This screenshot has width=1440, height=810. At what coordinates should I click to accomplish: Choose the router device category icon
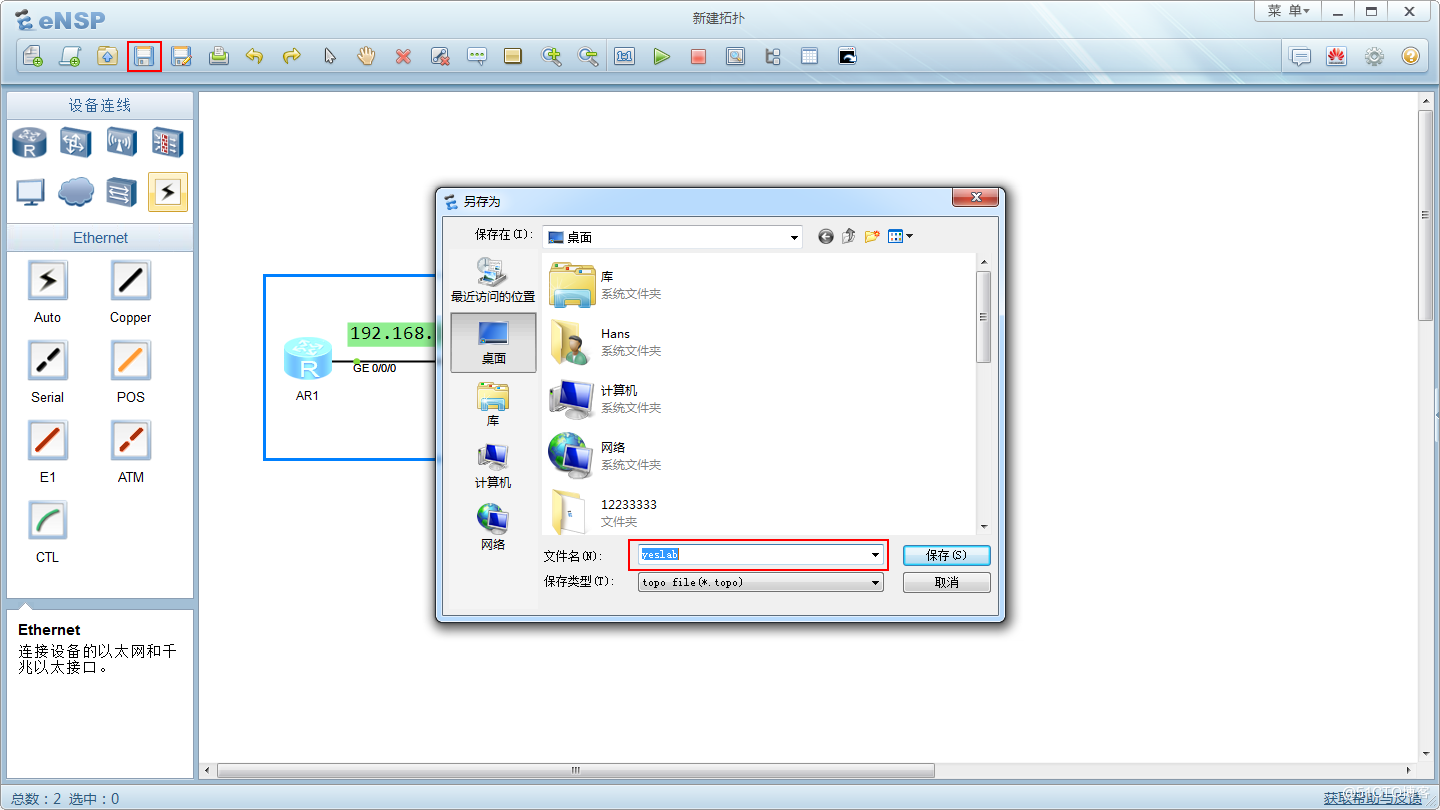(29, 143)
